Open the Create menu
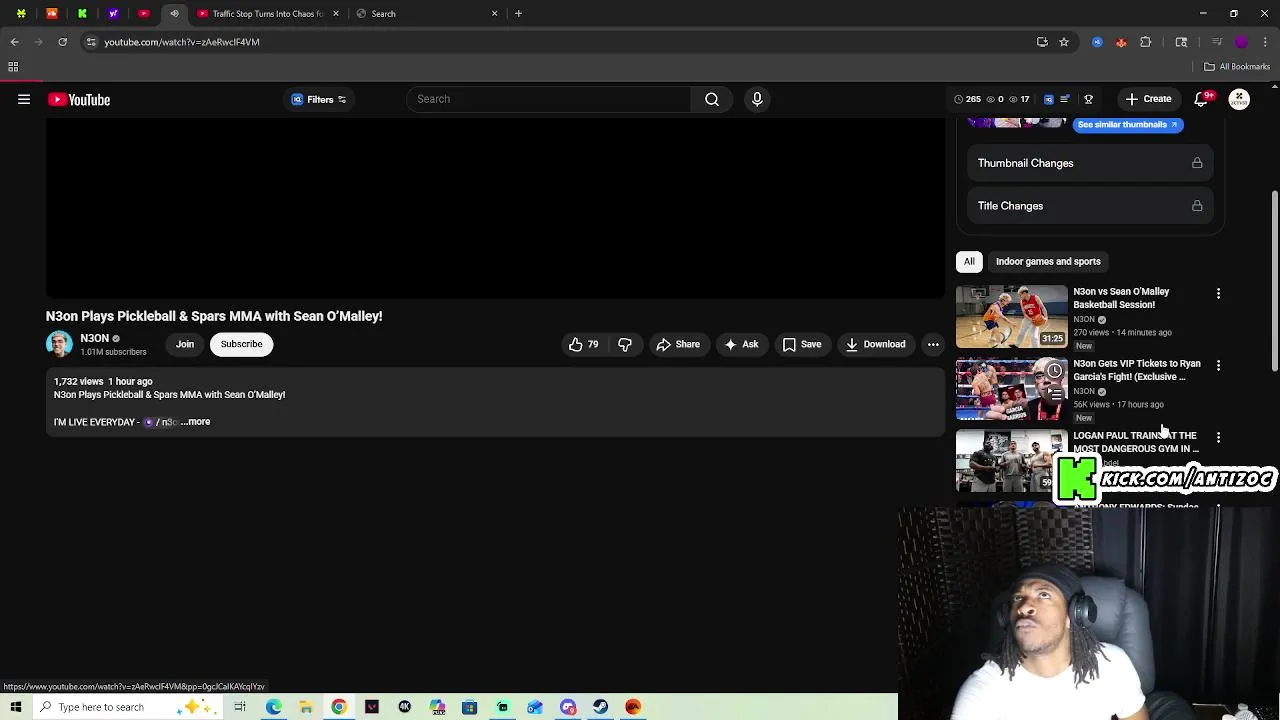 (1148, 99)
